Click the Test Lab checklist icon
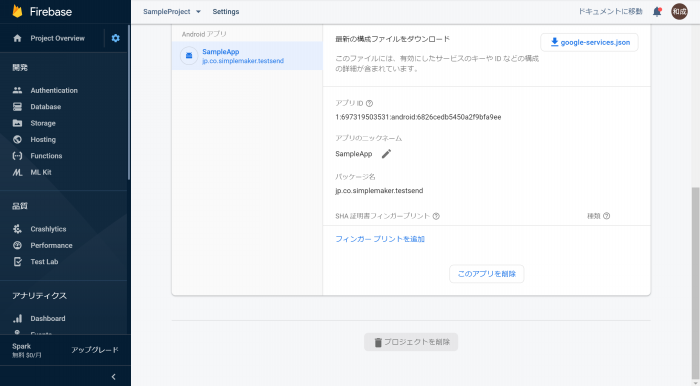Image resolution: width=700 pixels, height=386 pixels. 17,261
